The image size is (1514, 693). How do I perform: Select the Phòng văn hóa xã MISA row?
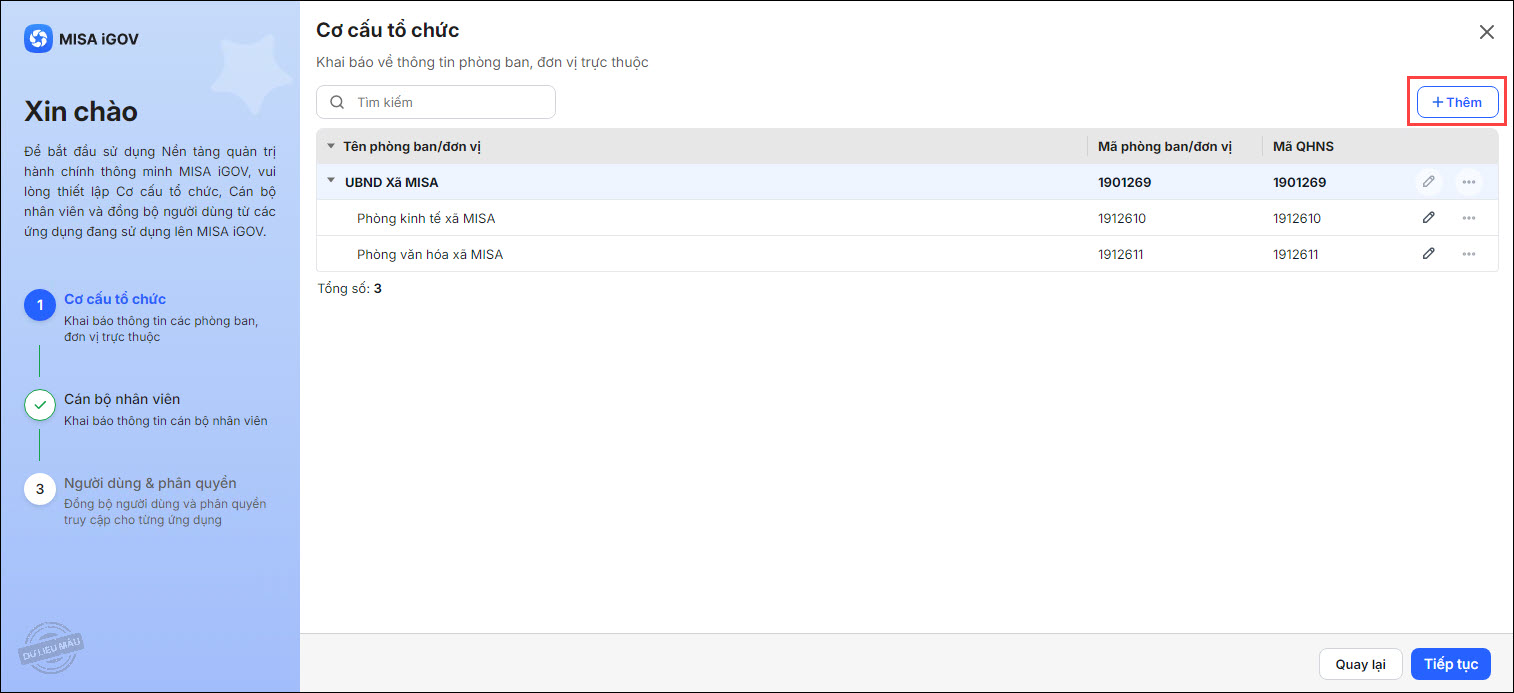pos(430,254)
